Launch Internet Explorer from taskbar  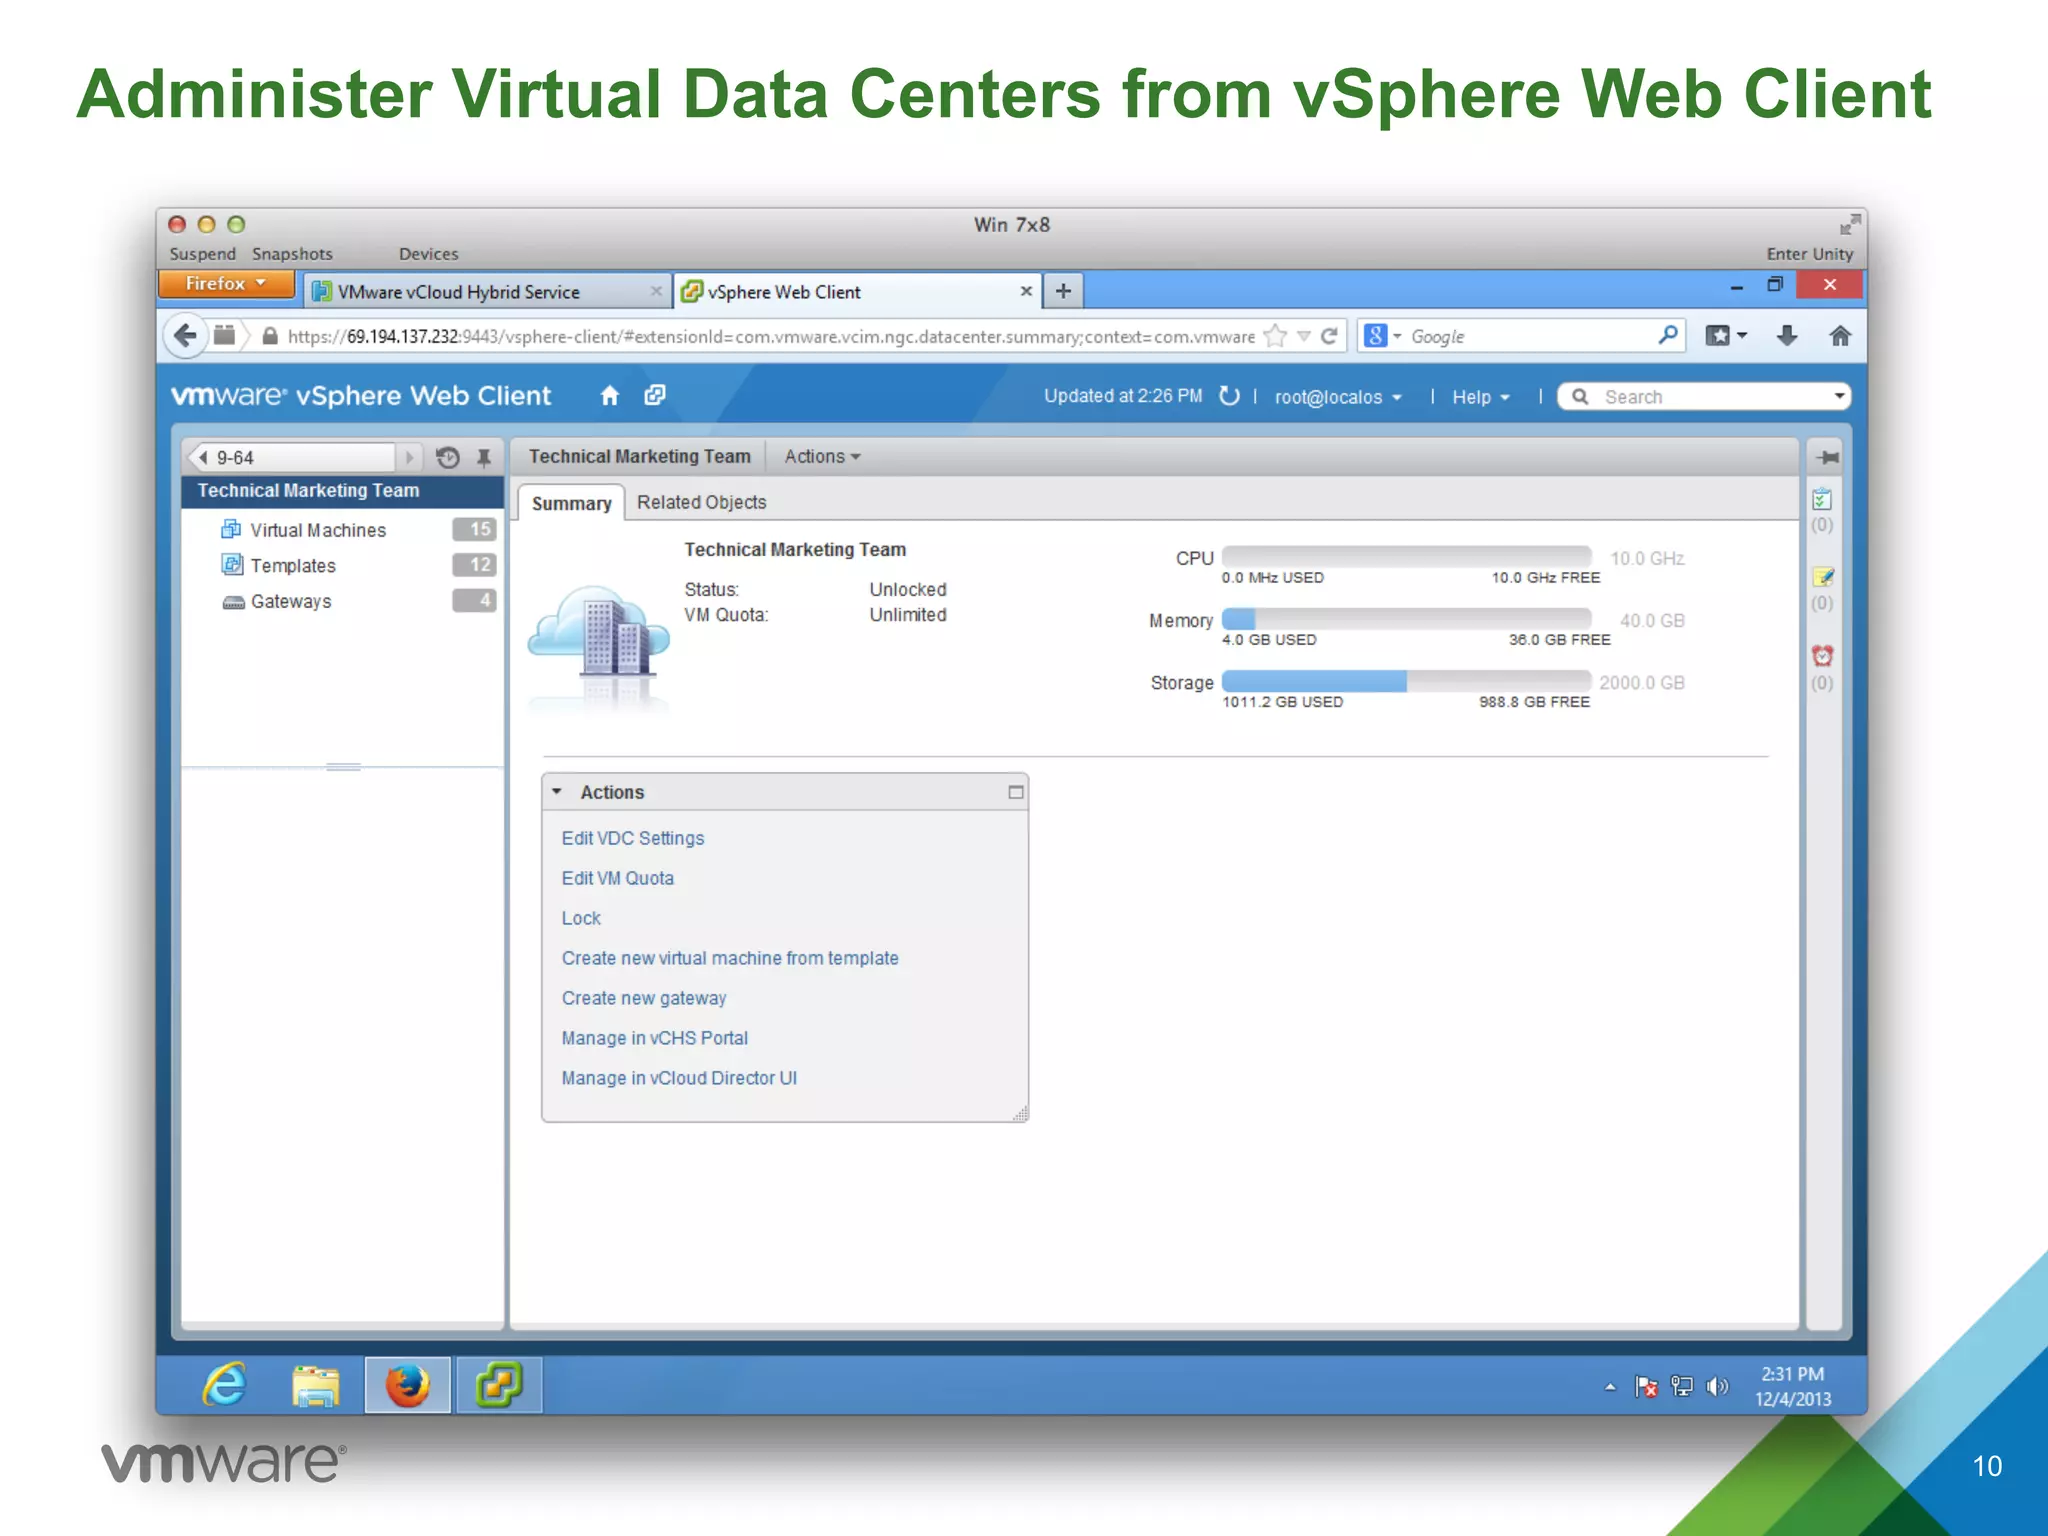[225, 1385]
